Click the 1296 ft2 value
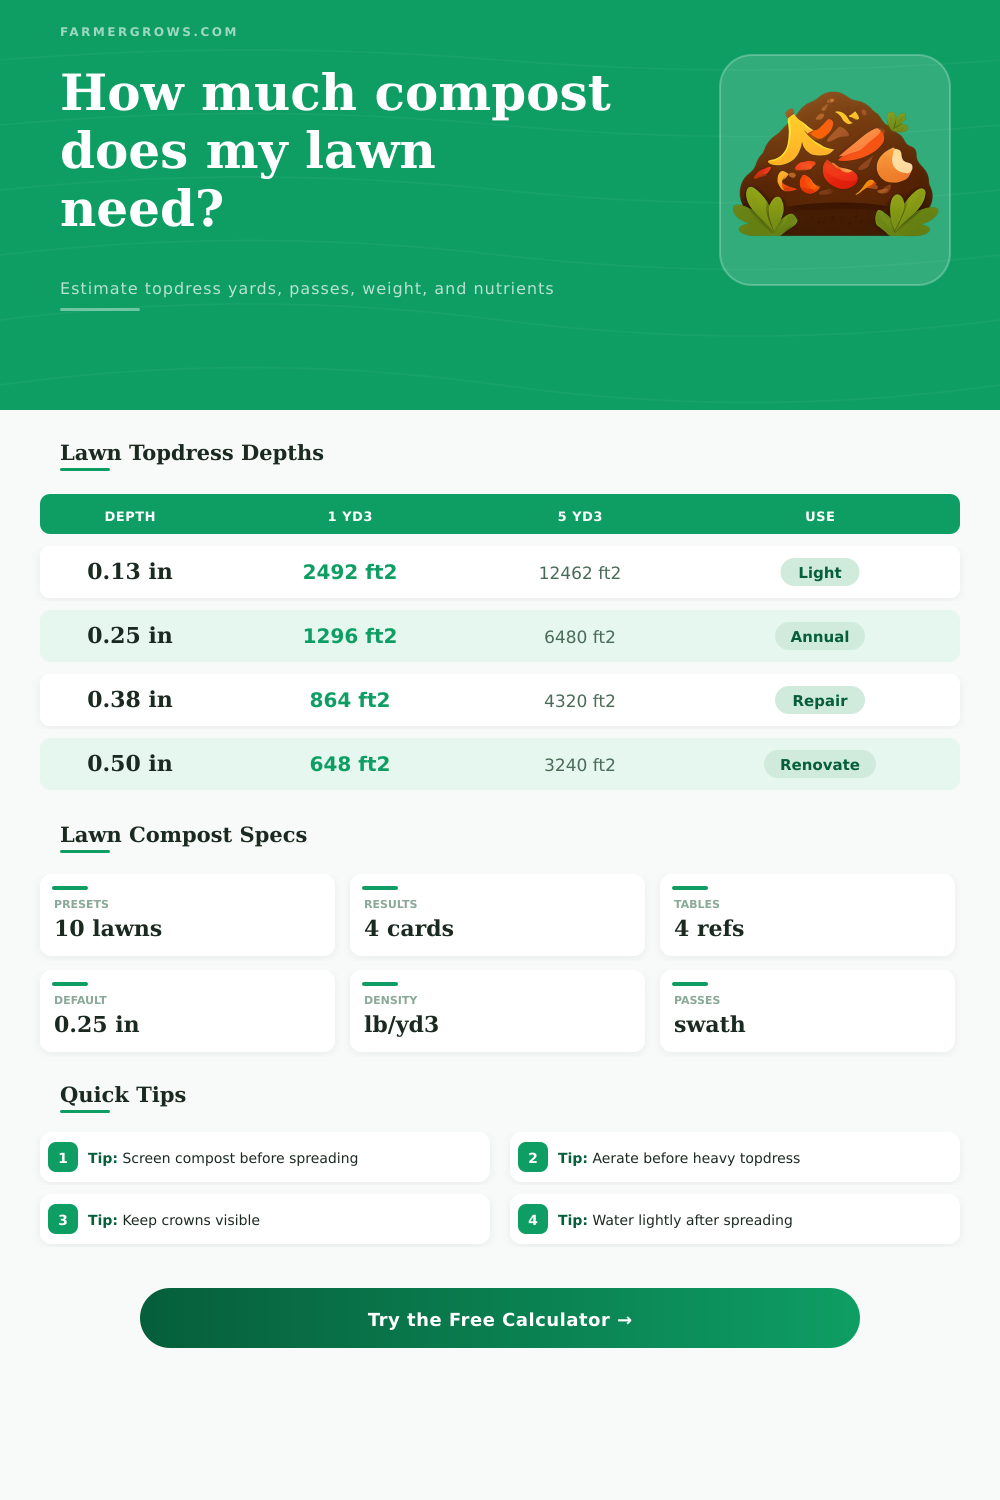This screenshot has height=1500, width=1000. [350, 636]
